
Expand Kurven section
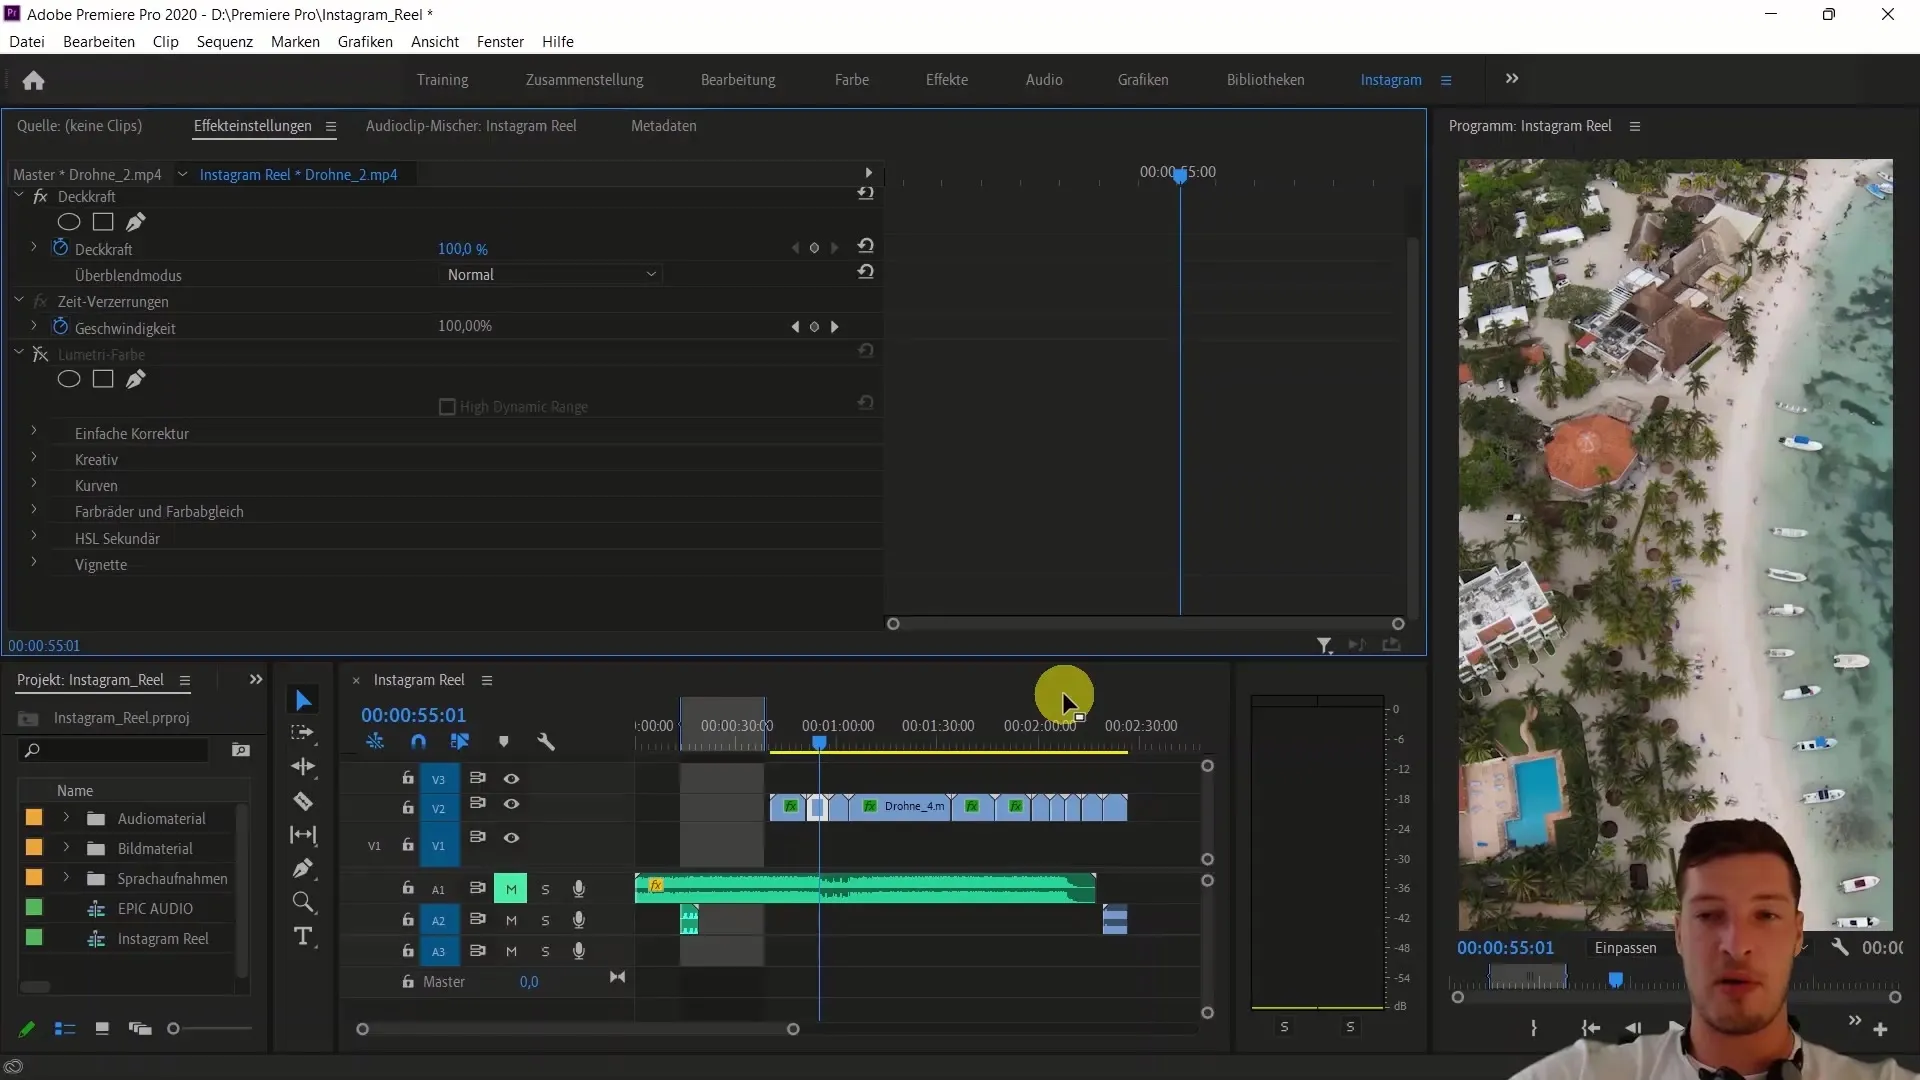click(x=34, y=484)
